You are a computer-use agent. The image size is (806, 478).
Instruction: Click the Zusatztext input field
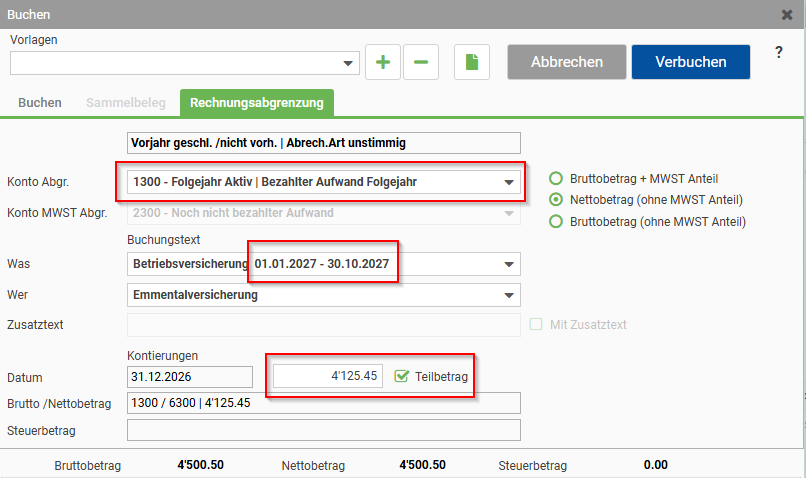(x=324, y=325)
